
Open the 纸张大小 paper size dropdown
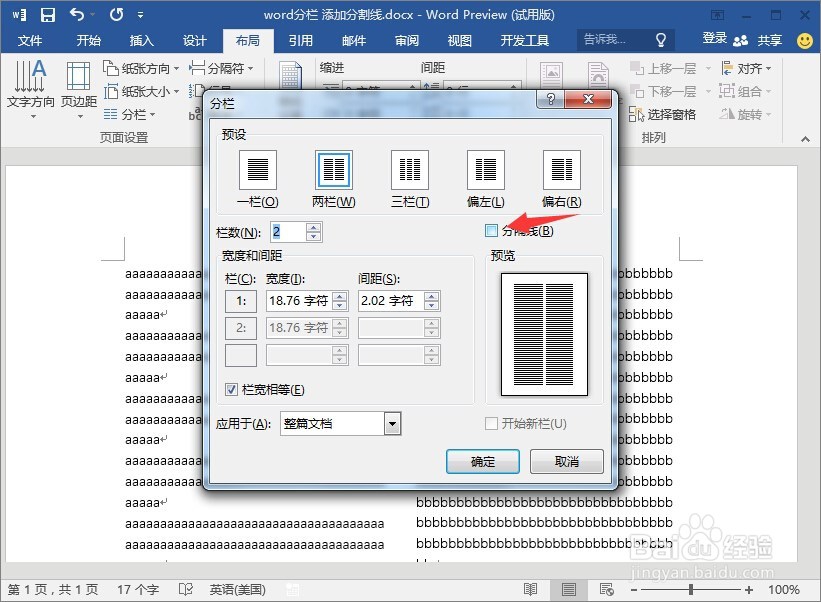click(x=141, y=92)
